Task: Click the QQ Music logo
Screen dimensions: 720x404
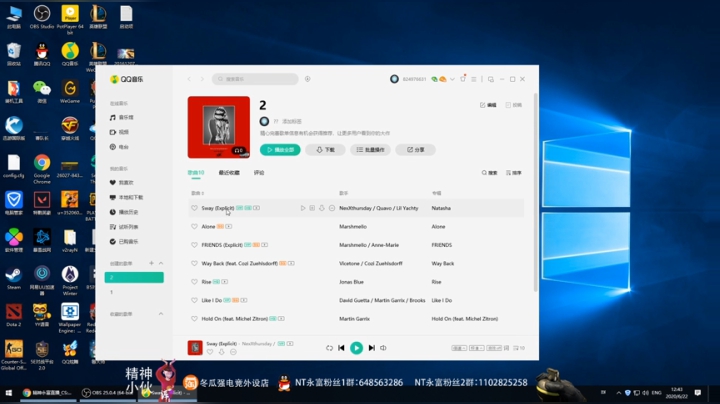Action: click(127, 79)
